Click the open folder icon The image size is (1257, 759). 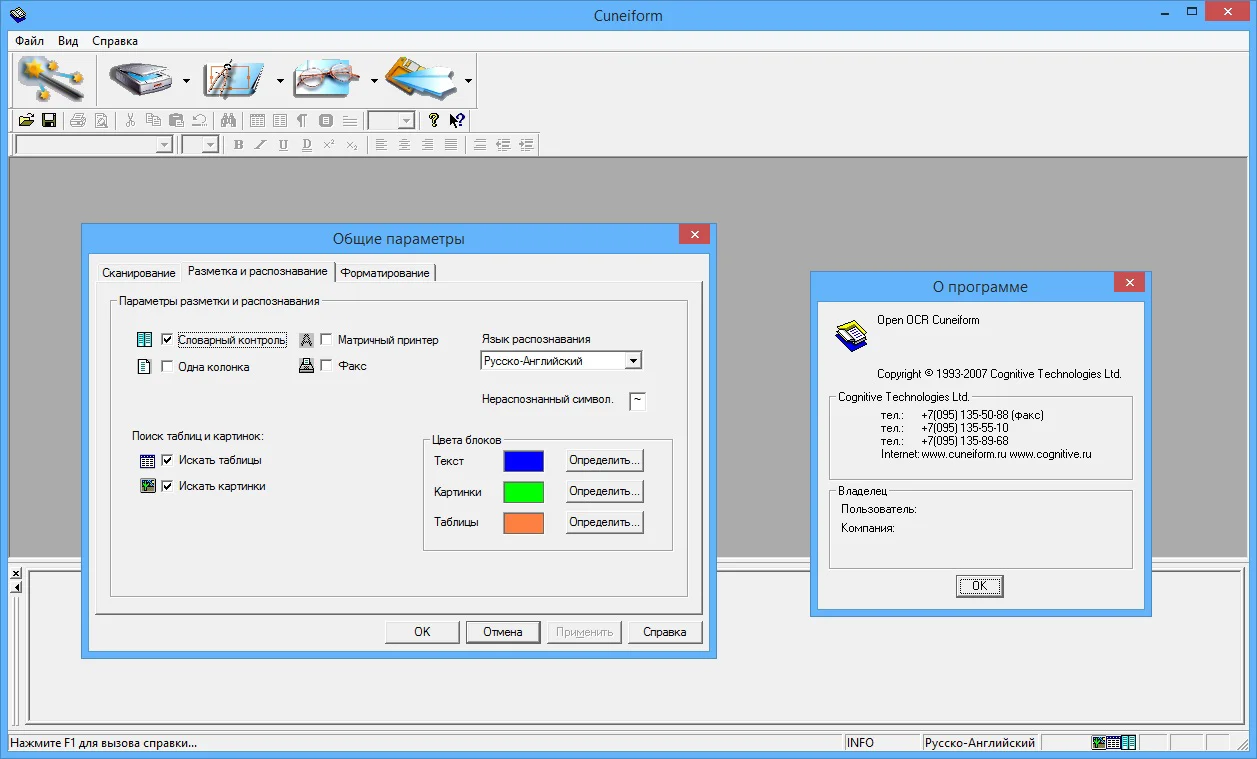[26, 120]
